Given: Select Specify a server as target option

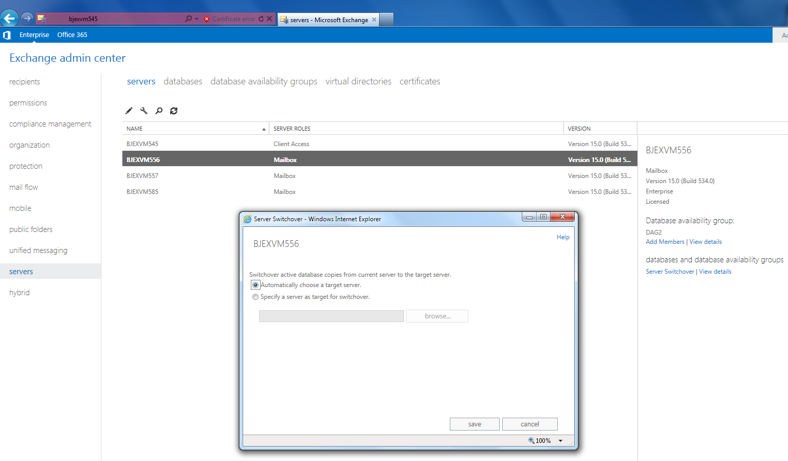Looking at the screenshot, I should point(255,297).
